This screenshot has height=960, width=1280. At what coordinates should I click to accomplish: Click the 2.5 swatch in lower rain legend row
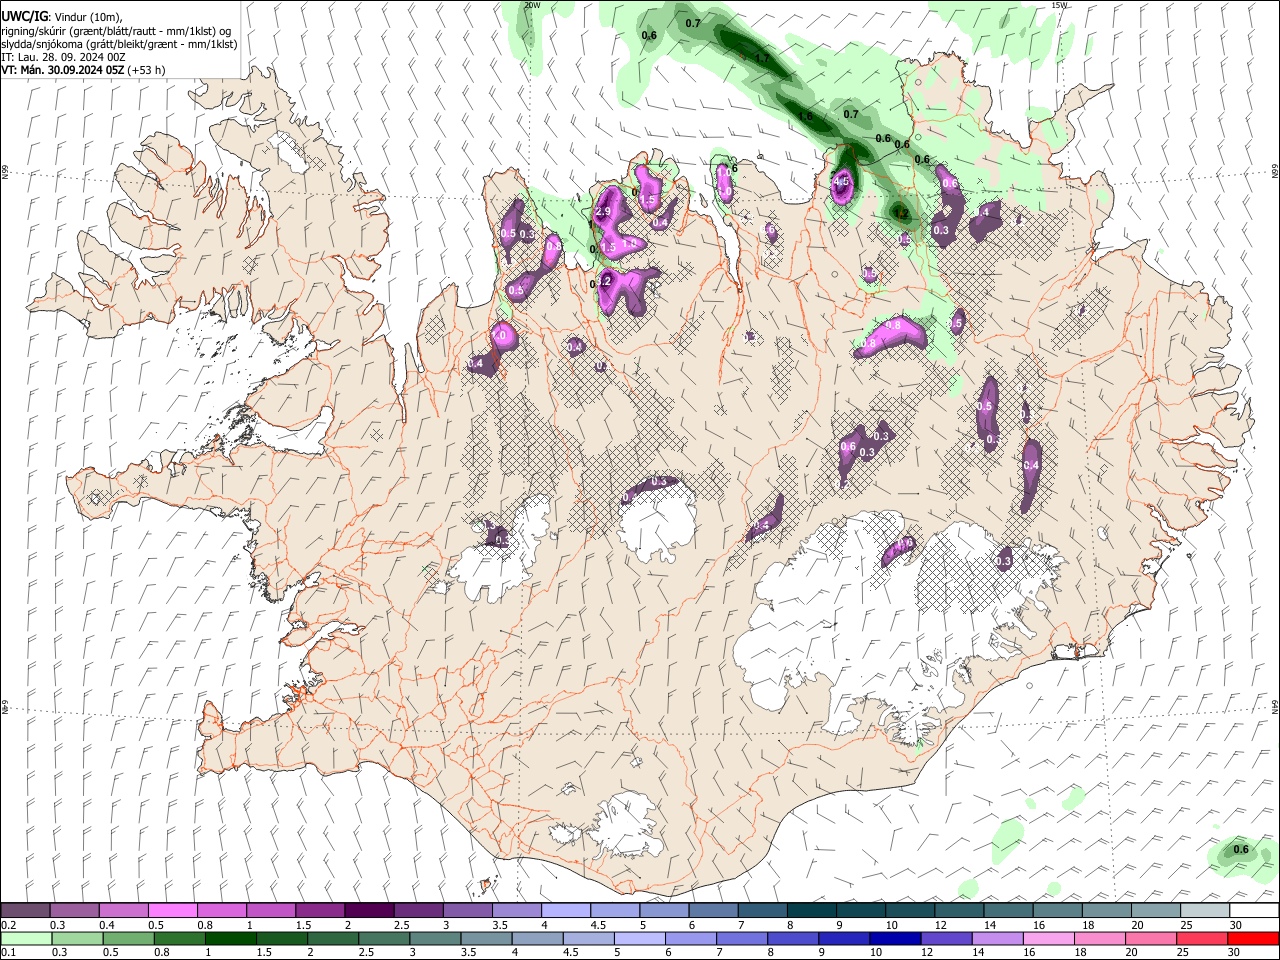coord(383,938)
